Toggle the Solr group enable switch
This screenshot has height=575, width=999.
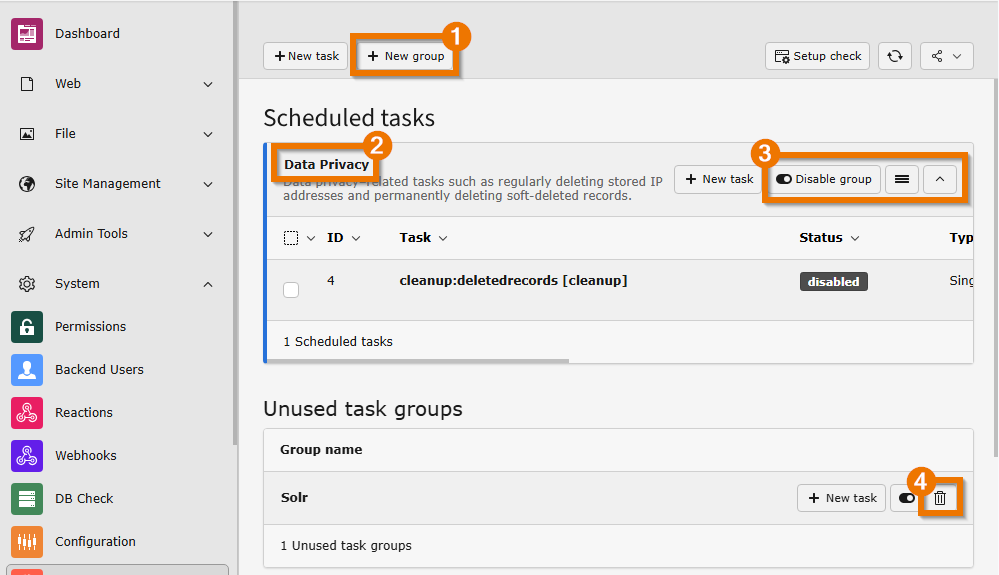(907, 498)
